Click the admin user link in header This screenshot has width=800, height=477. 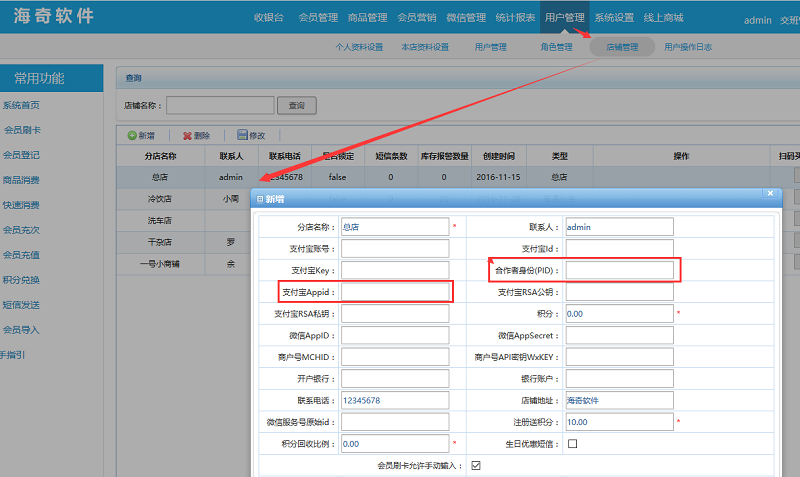point(758,20)
